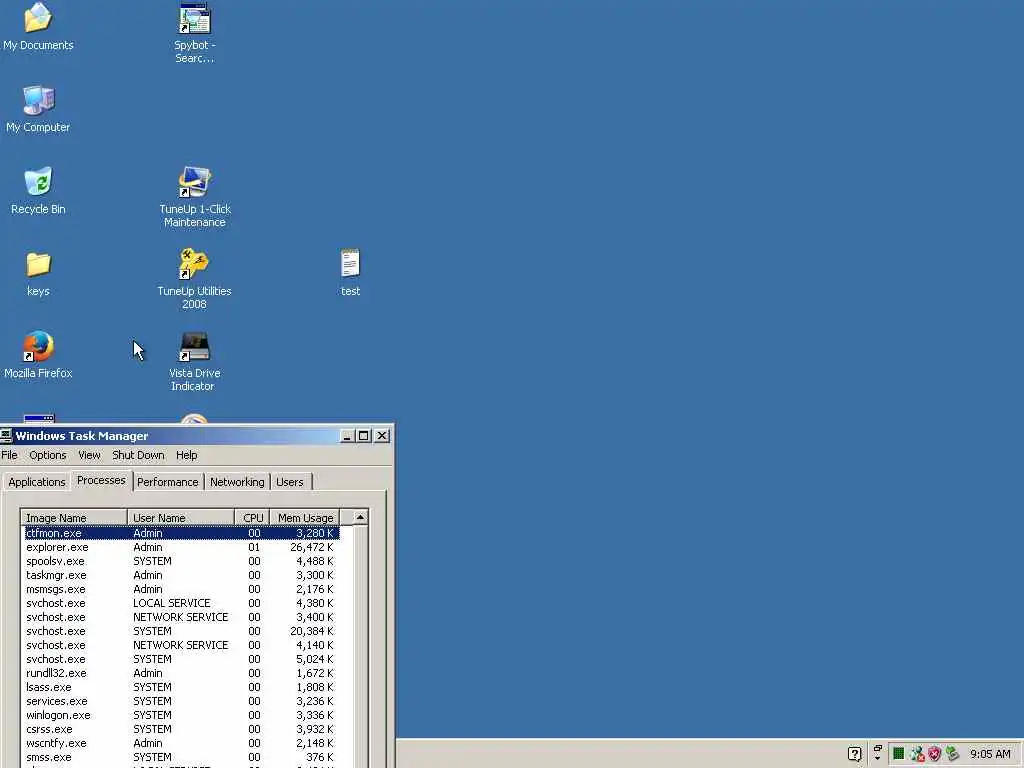Click the Windows Messenger tray icon
The image size is (1024, 768).
(917, 754)
